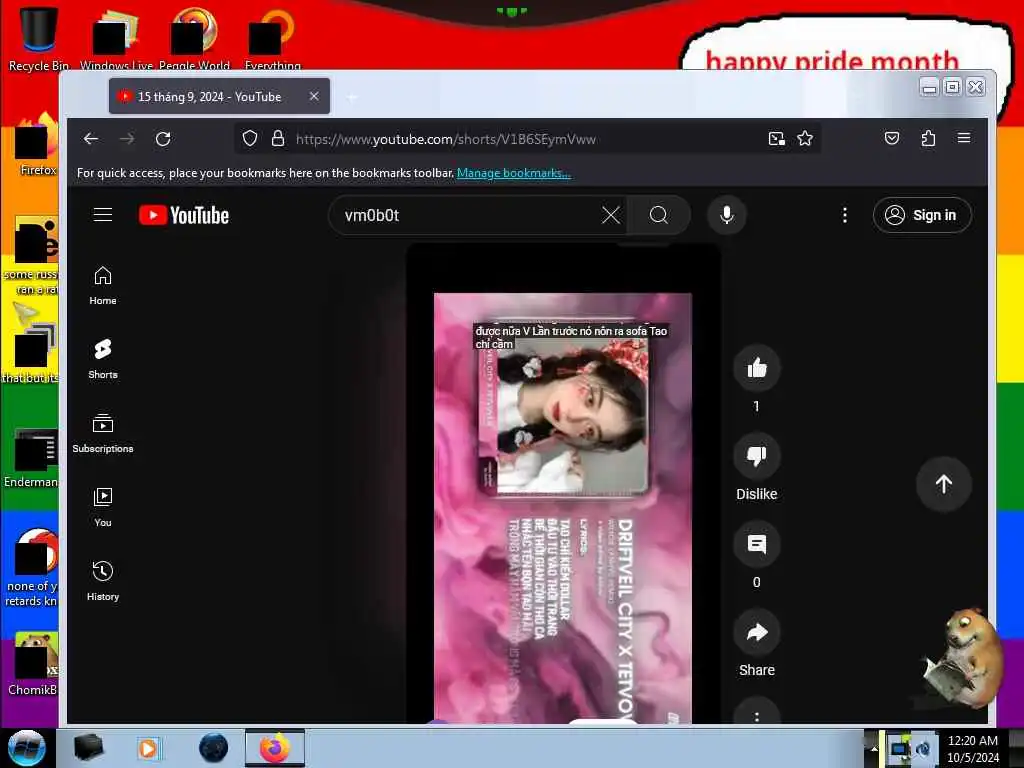Open the comments on this Short
The height and width of the screenshot is (768, 1024).
tap(757, 544)
